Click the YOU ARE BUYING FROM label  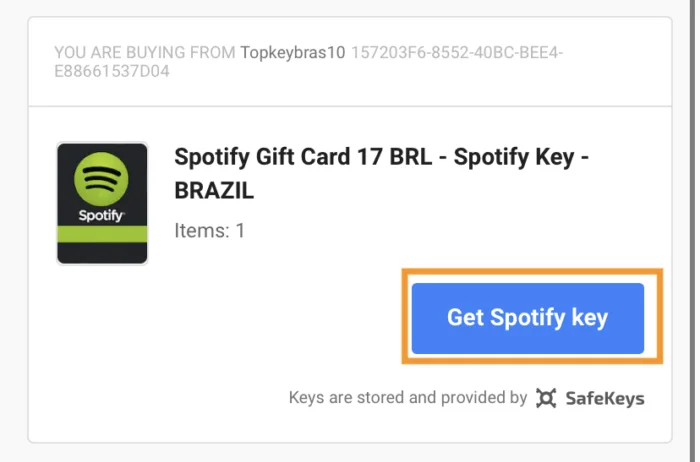click(x=145, y=51)
